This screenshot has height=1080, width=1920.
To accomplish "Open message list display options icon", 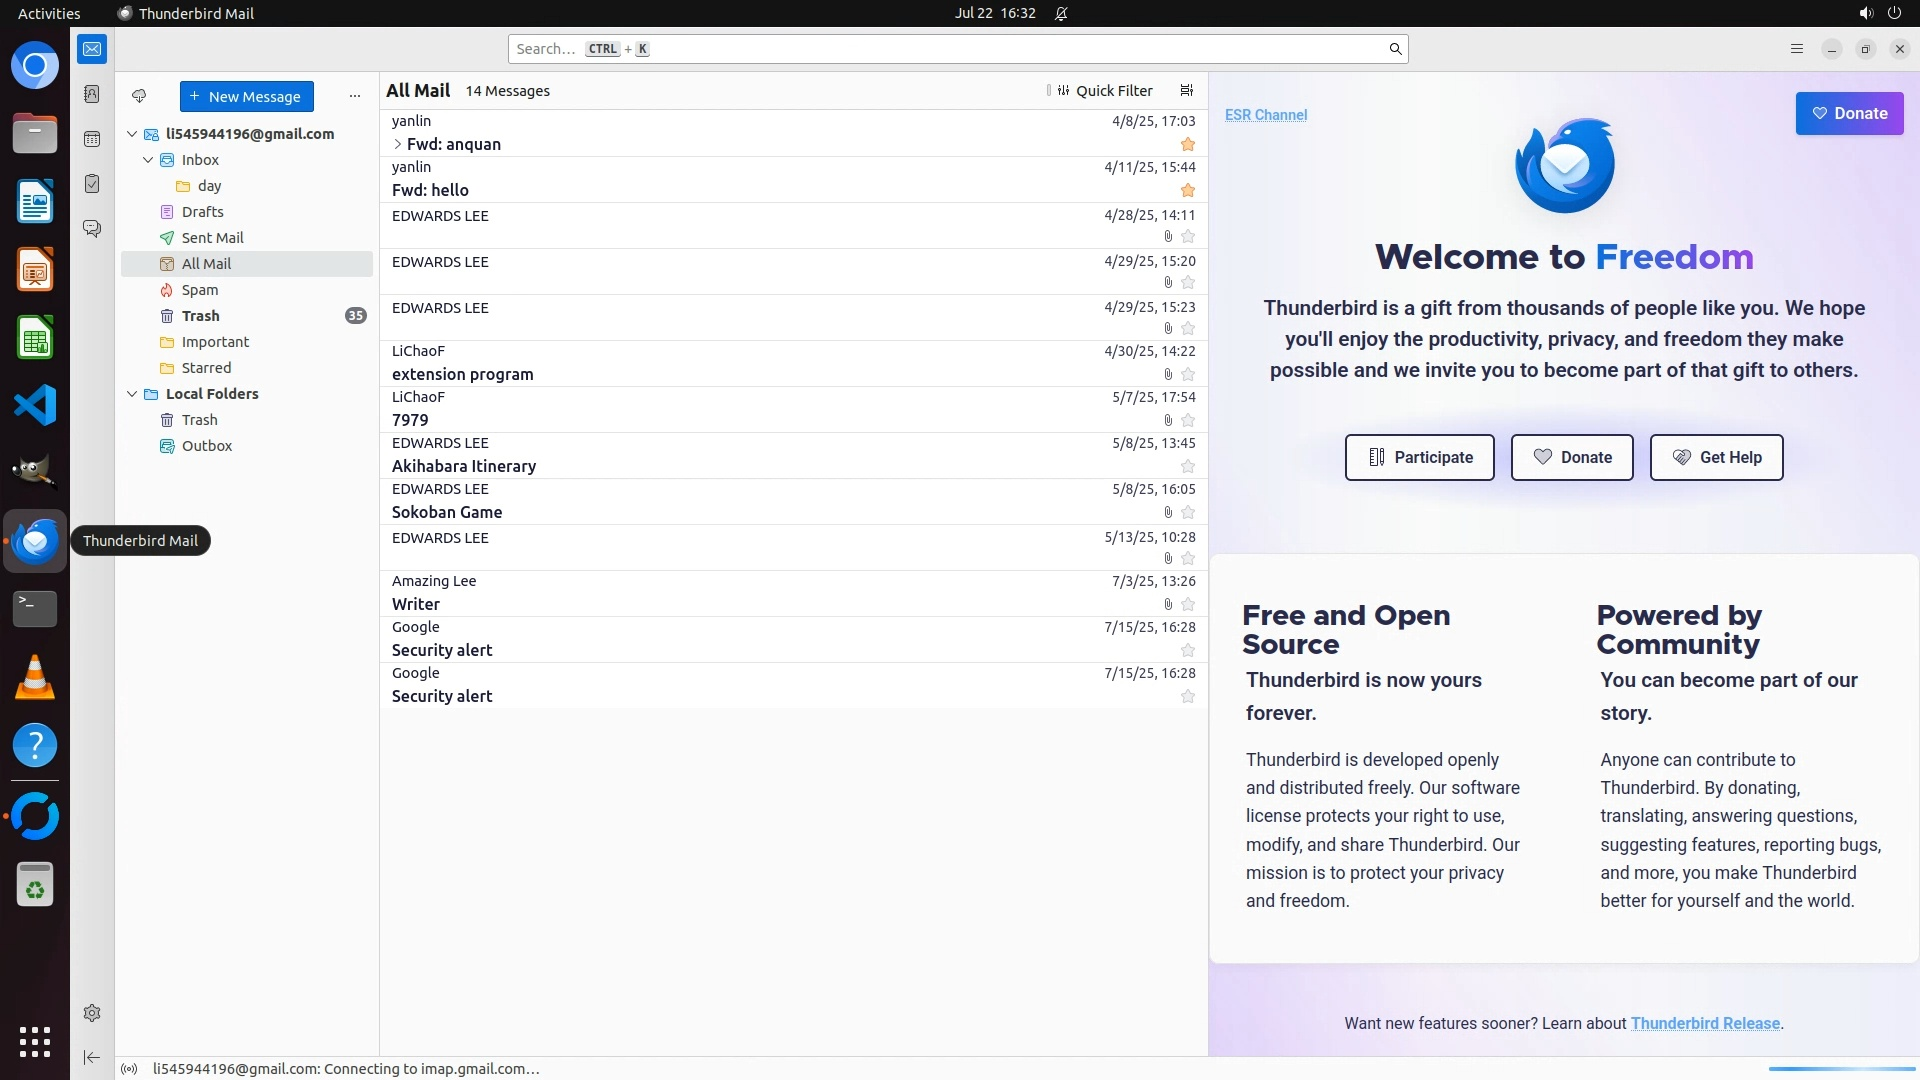I will (x=1187, y=90).
